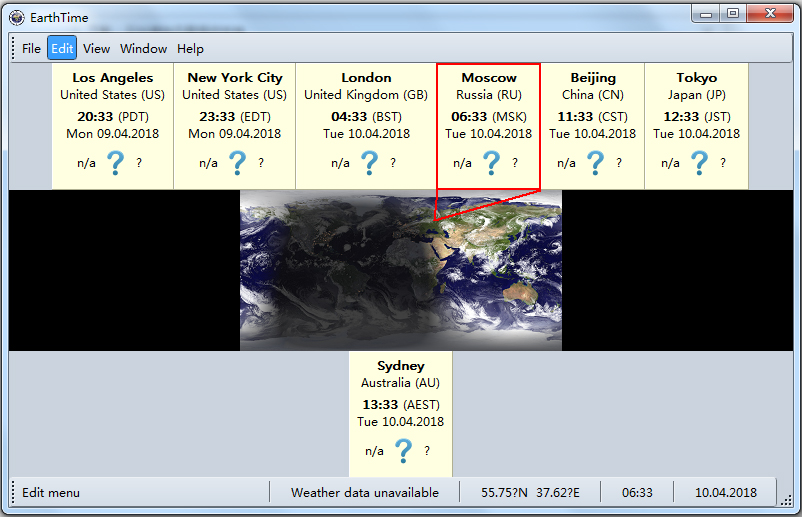Click the 11:33 (CST) time in Beijing
The image size is (802, 517).
[592, 117]
